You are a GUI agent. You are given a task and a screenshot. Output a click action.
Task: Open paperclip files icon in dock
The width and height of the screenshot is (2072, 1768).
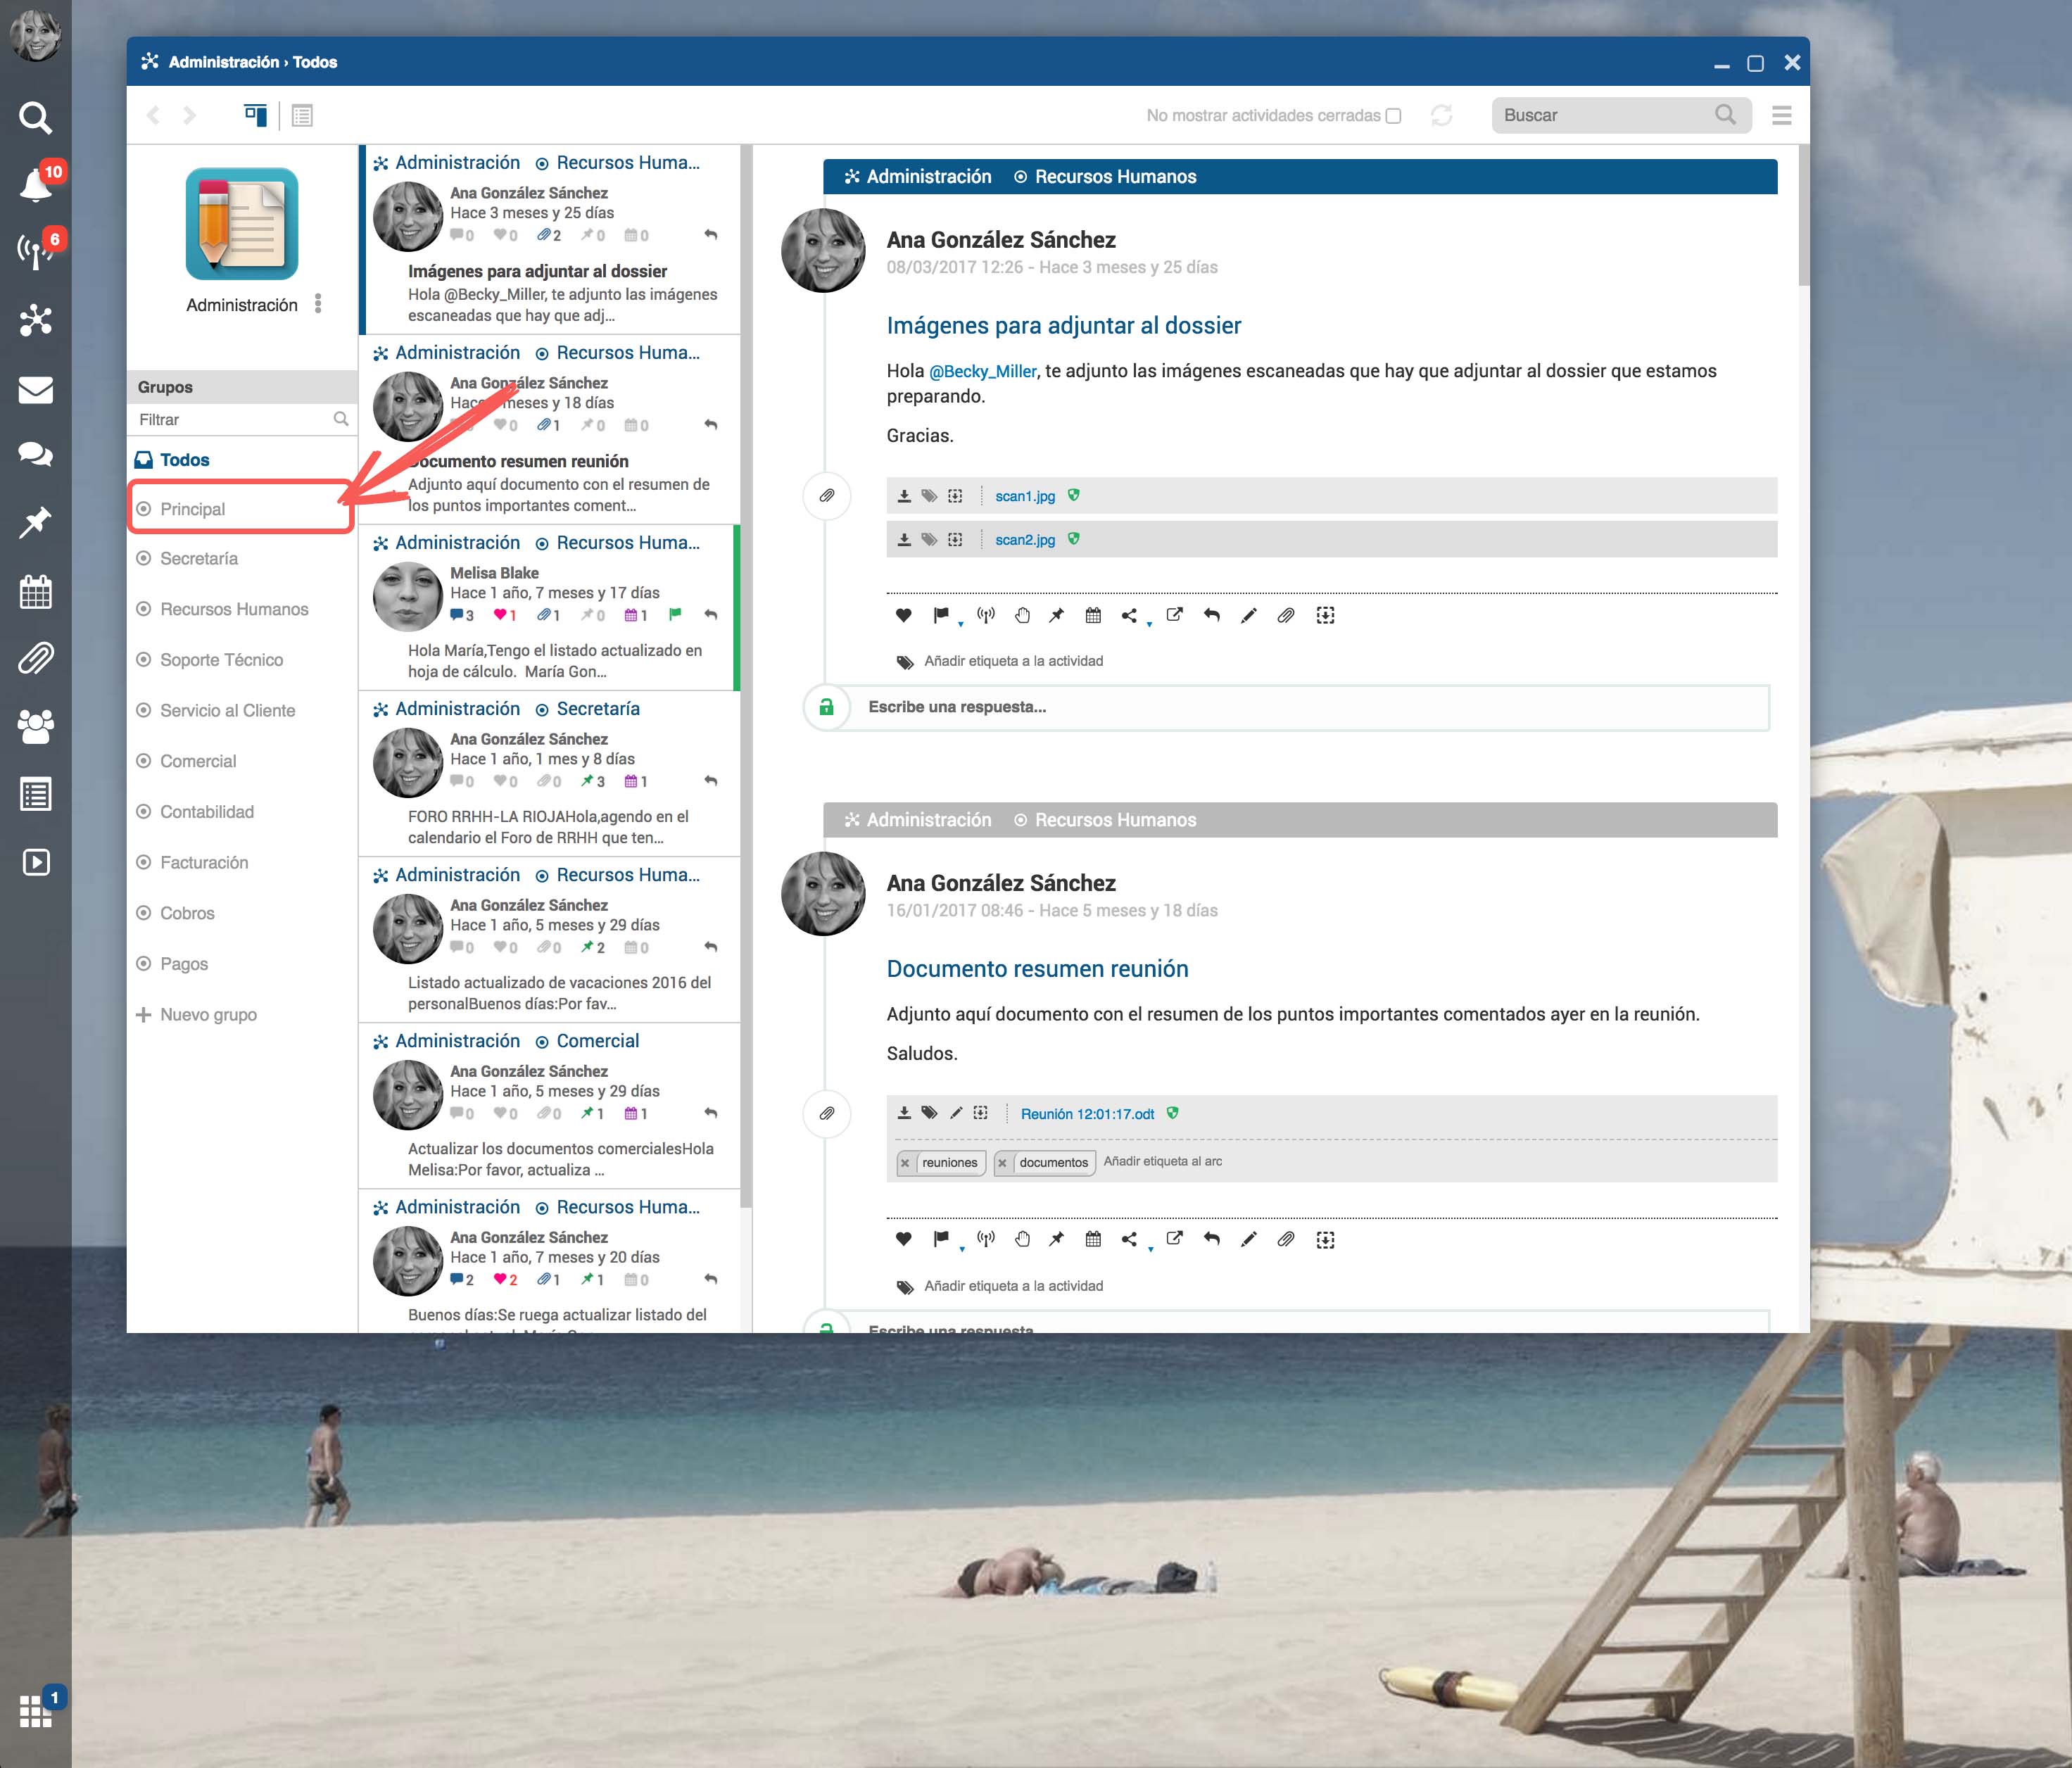pyautogui.click(x=36, y=659)
